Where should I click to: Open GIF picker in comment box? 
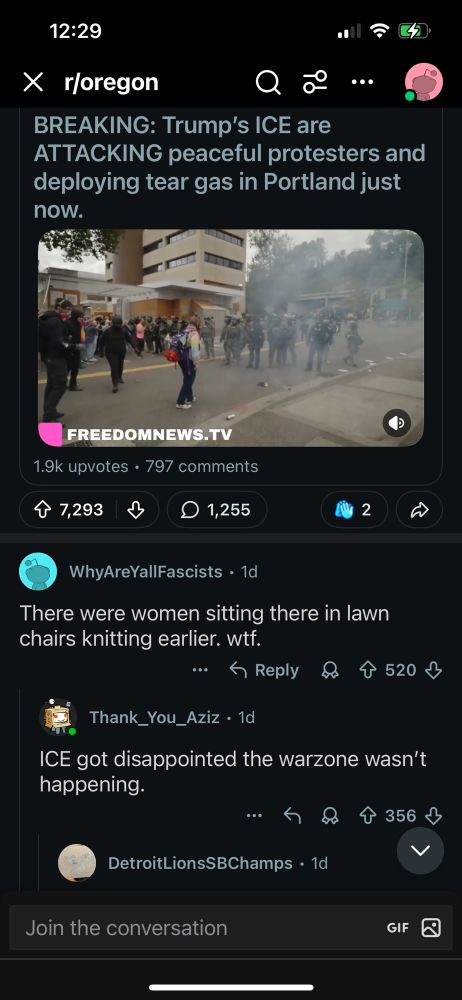[398, 928]
